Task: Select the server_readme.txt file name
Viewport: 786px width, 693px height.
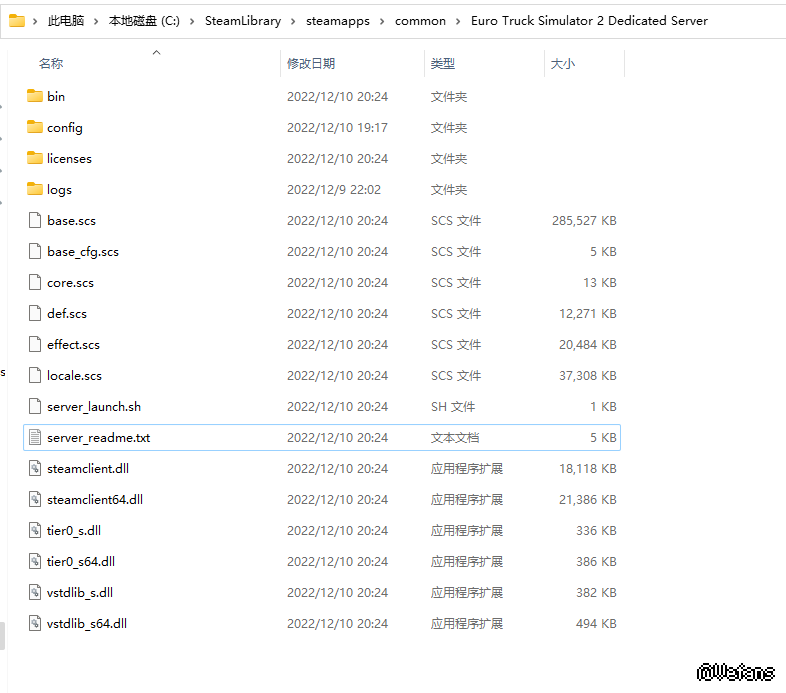Action: click(x=99, y=438)
